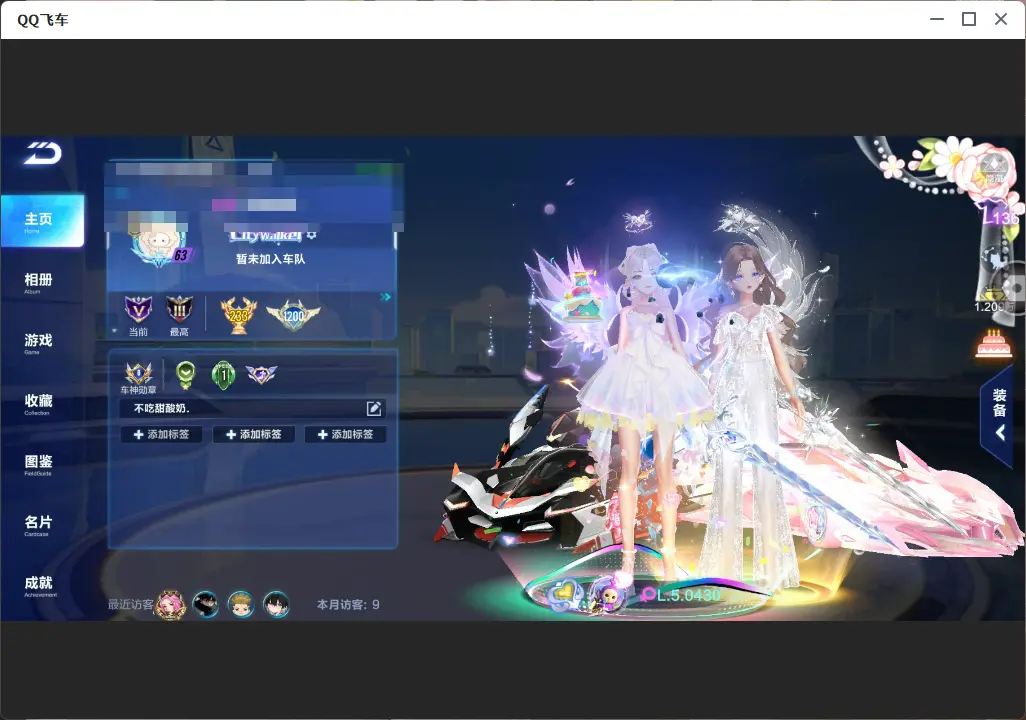This screenshot has height=720, width=1026.
Task: Open the dark-haired boy visitor avatar
Action: tap(276, 604)
